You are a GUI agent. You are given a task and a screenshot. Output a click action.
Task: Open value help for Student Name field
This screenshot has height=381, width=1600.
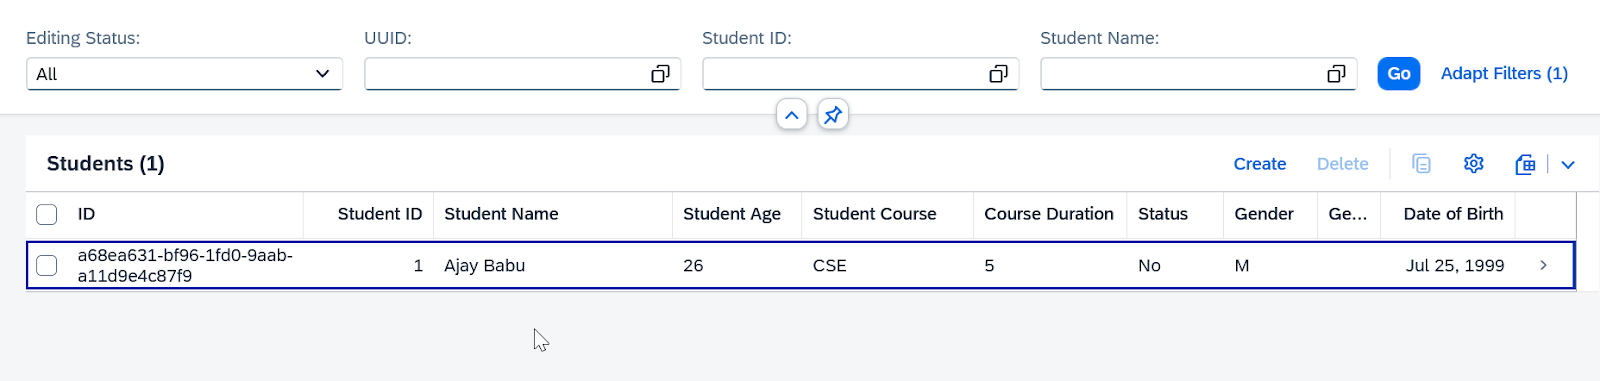click(1336, 74)
